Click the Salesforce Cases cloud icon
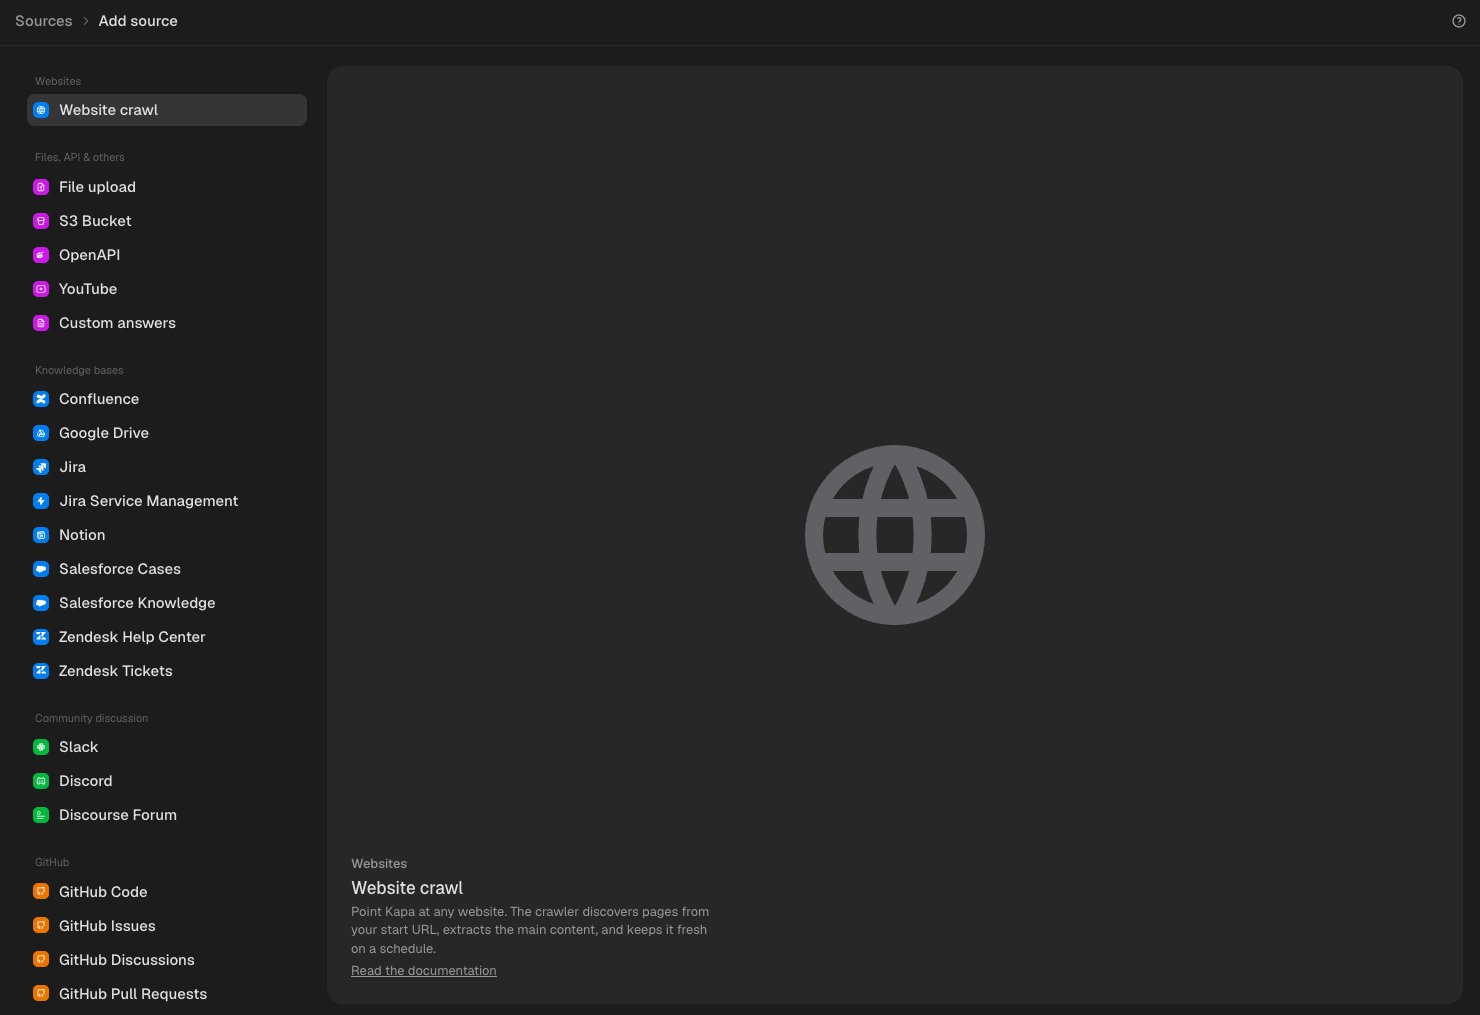The height and width of the screenshot is (1015, 1480). click(41, 569)
